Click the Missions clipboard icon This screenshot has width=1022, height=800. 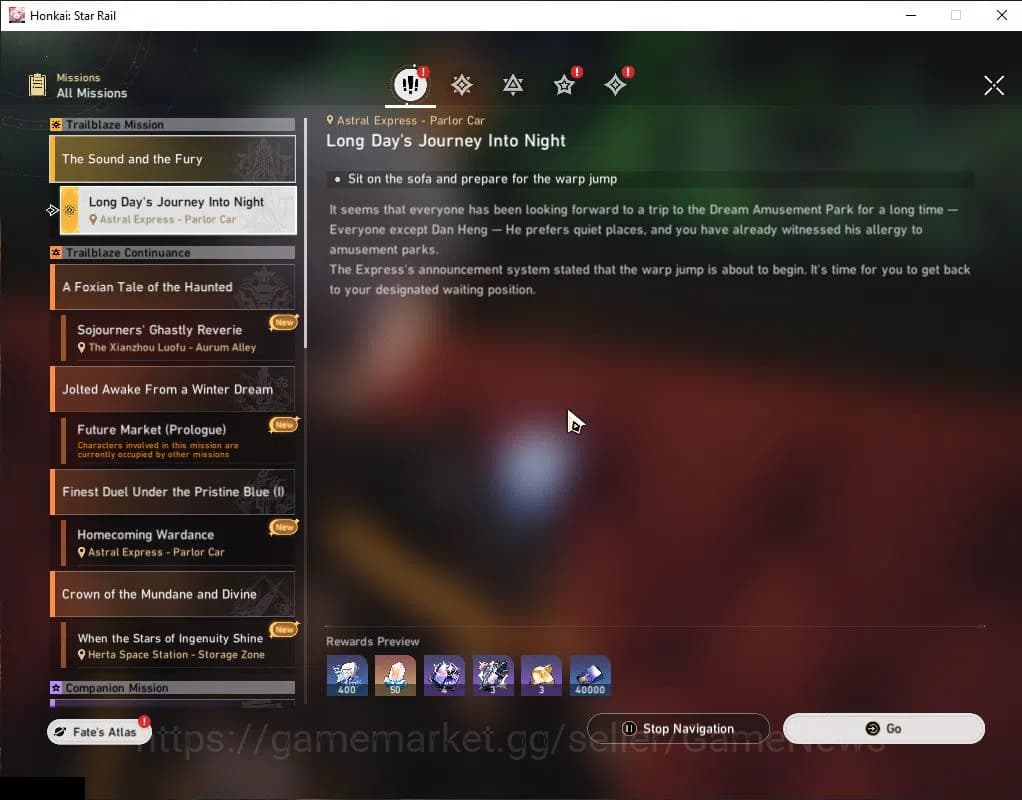tap(37, 85)
